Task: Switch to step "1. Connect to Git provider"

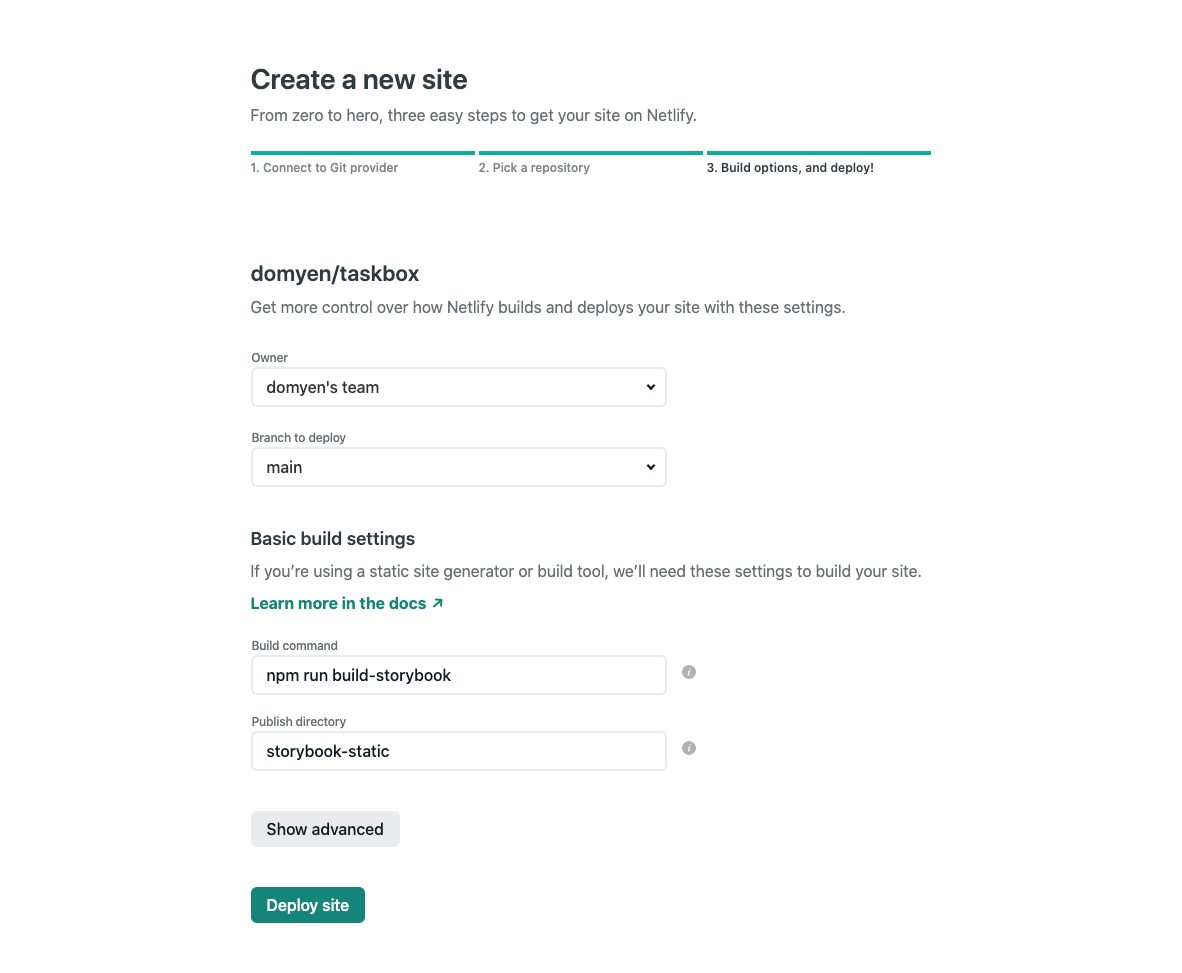Action: [x=324, y=167]
